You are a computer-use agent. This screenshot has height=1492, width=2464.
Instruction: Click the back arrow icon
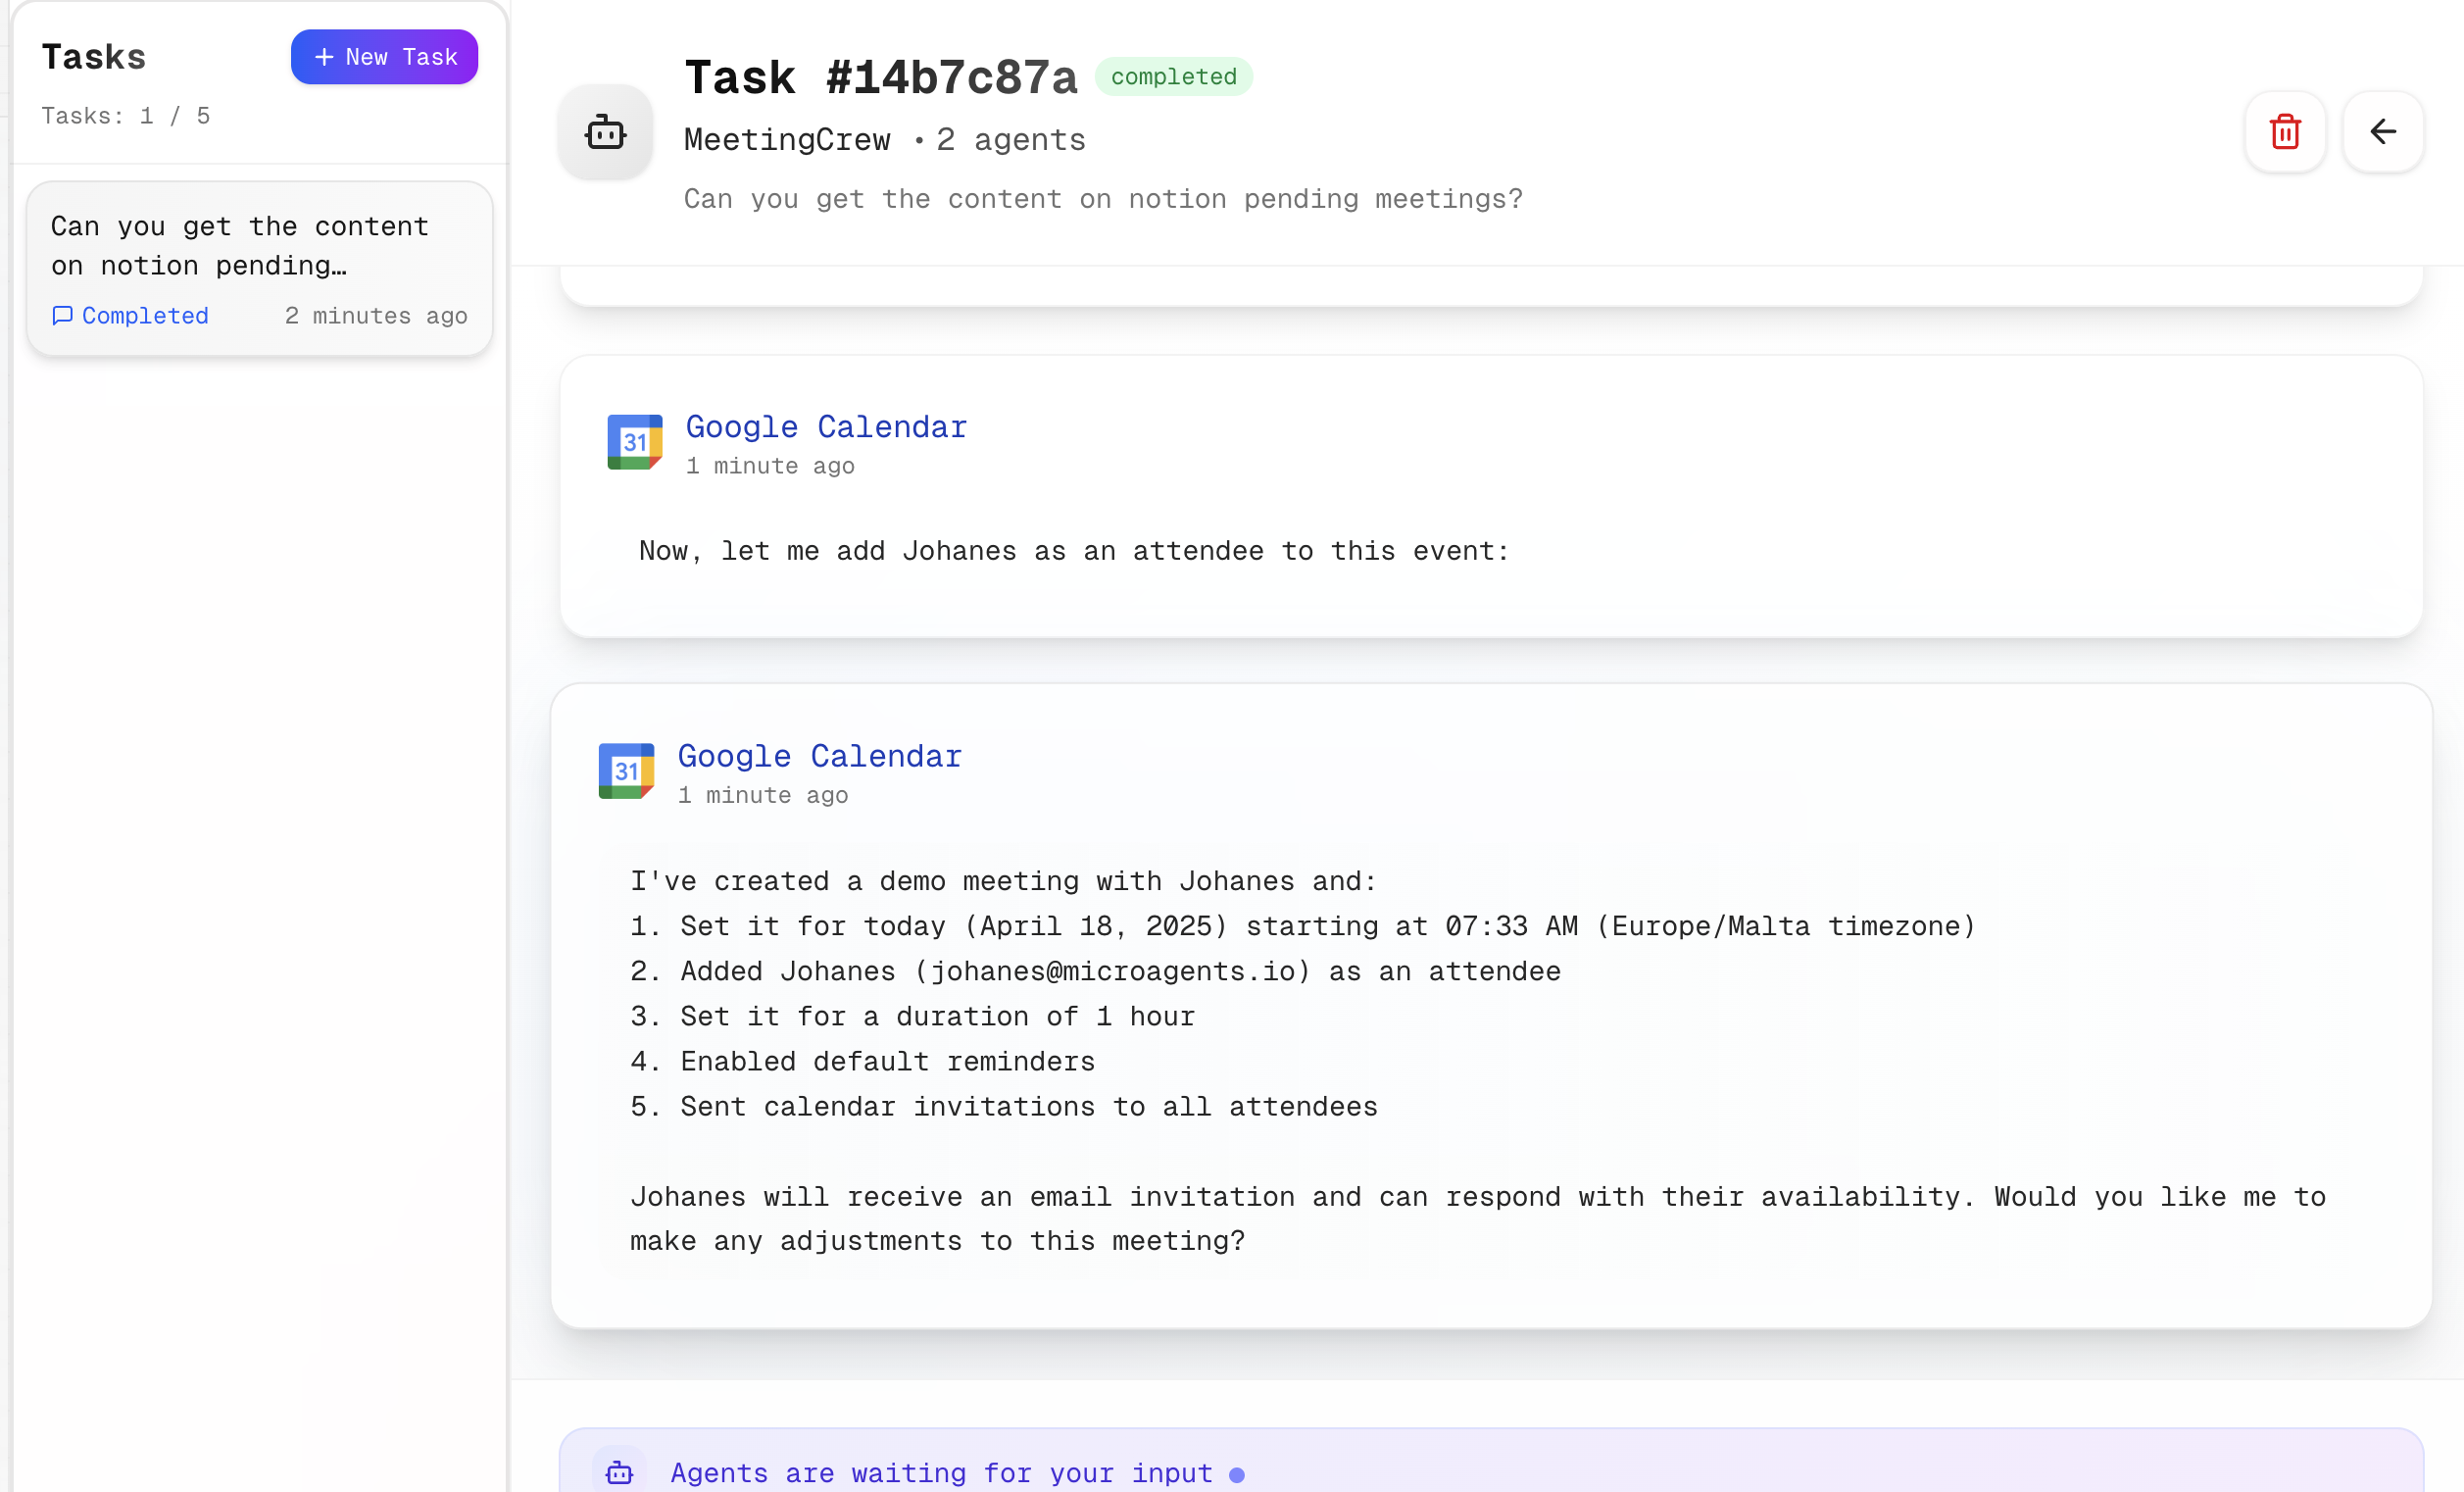click(x=2383, y=132)
